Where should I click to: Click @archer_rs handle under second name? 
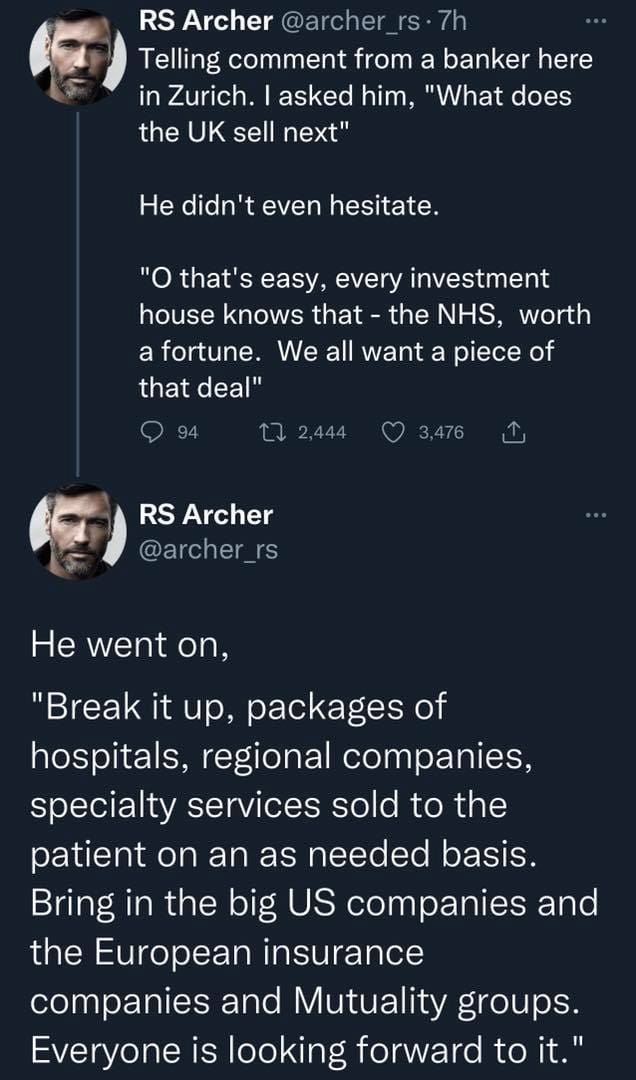[x=208, y=548]
